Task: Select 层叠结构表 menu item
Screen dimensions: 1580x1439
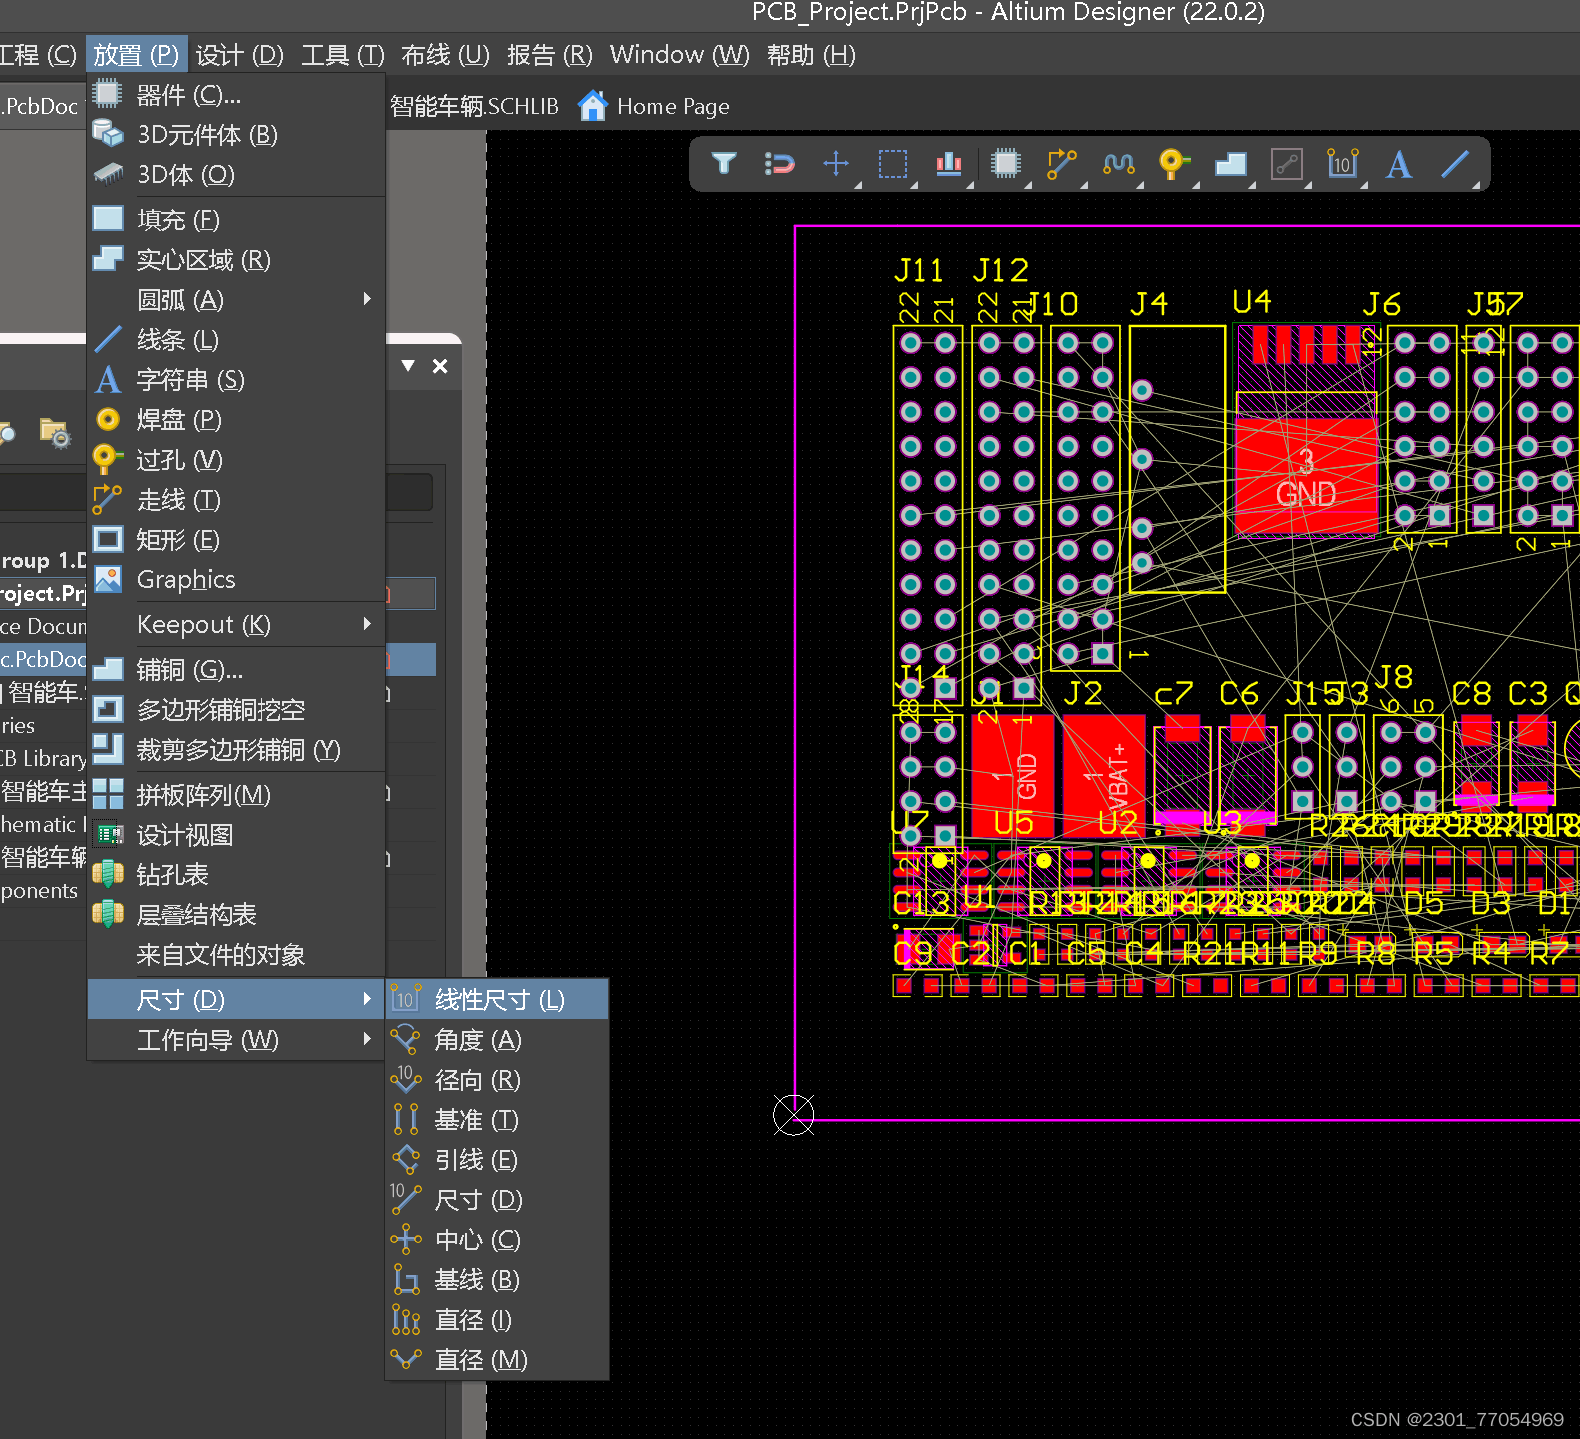Action: point(236,915)
